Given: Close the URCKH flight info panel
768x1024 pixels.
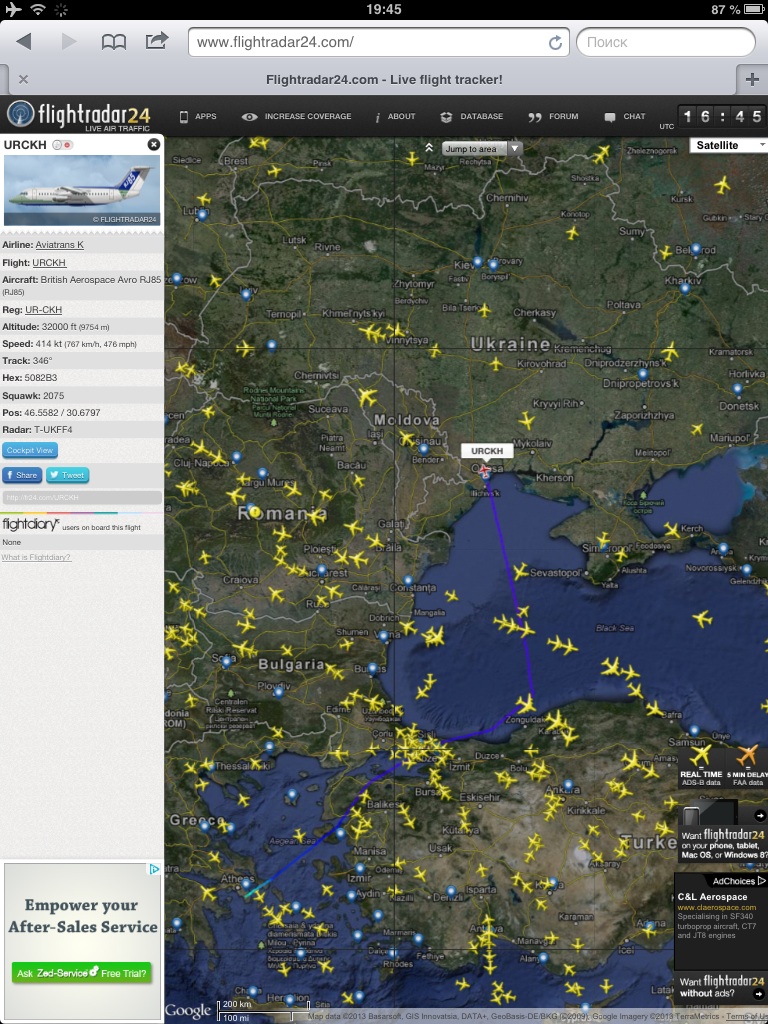Looking at the screenshot, I should pyautogui.click(x=153, y=145).
